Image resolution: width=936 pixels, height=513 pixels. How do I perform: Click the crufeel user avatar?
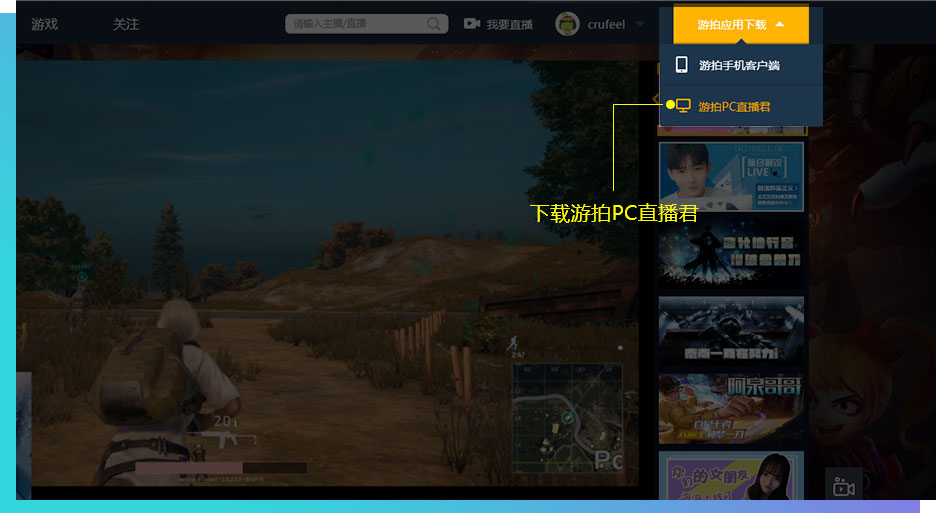567,24
